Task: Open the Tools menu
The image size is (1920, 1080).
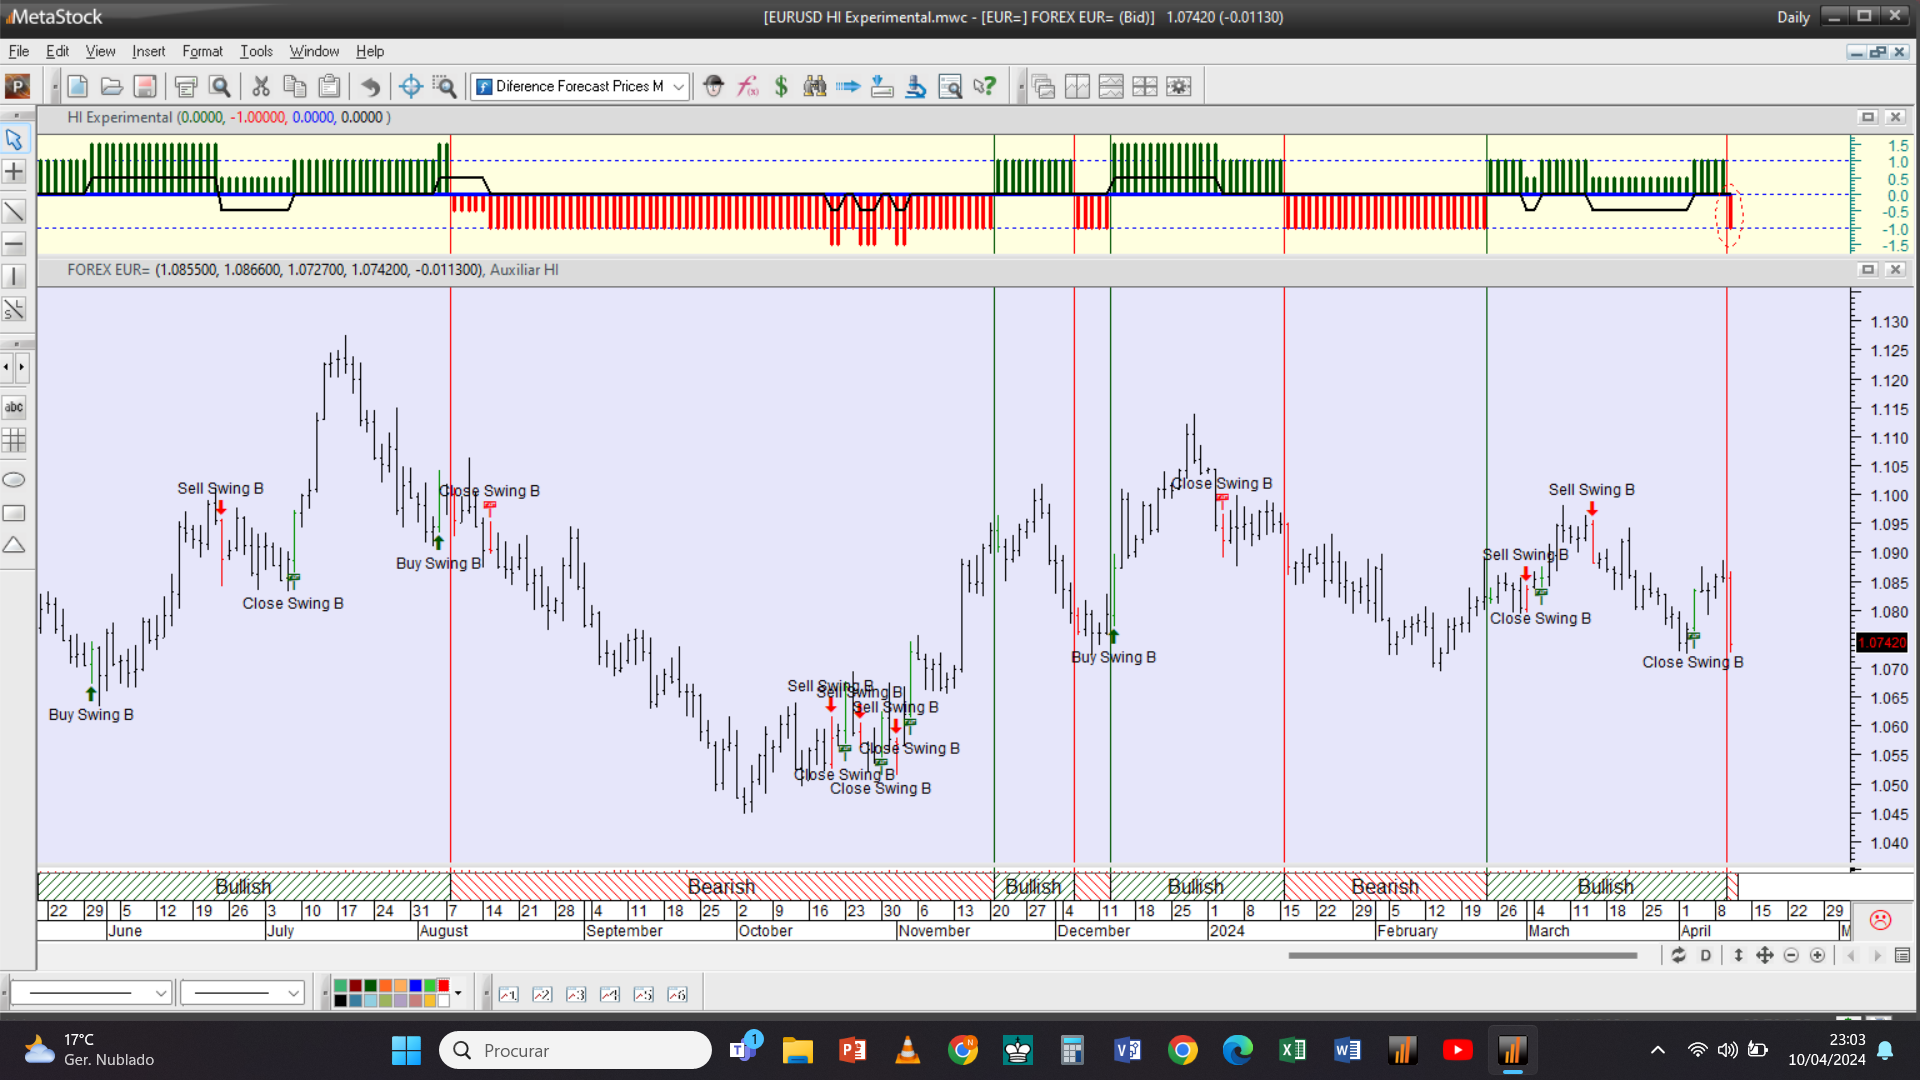Action: [256, 51]
